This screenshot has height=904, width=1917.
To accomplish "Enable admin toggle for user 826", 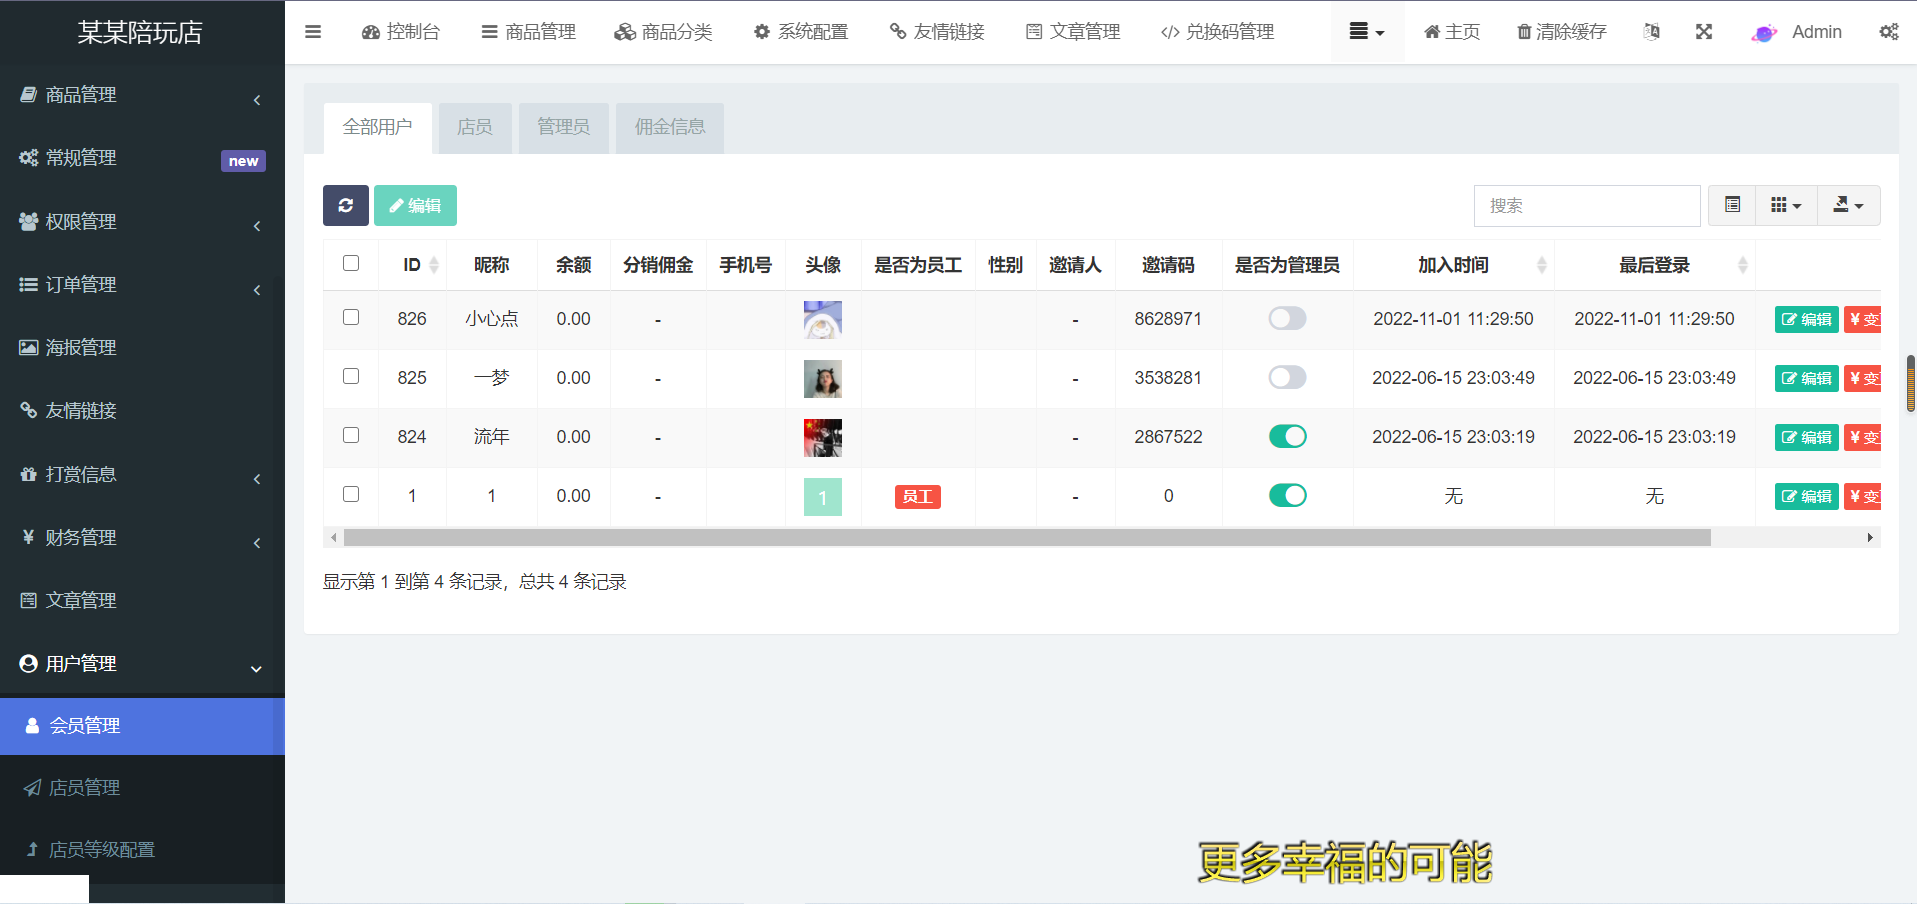I will click(x=1287, y=319).
